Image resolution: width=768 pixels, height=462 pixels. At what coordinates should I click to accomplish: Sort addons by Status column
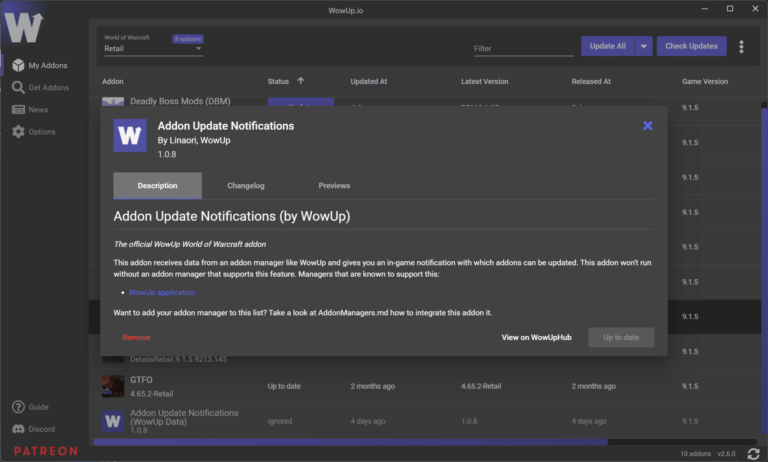click(x=286, y=81)
